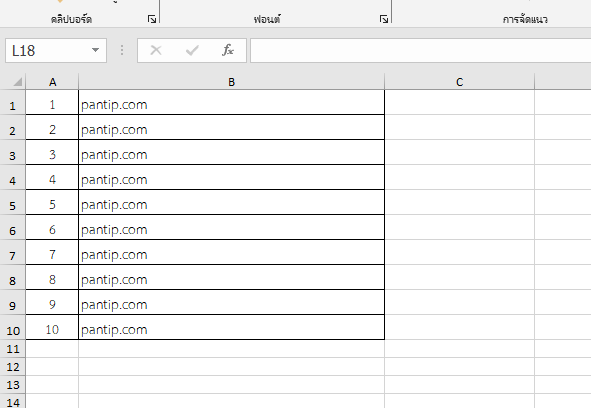Open Font group dialog launcher
591x408 pixels.
(x=384, y=19)
